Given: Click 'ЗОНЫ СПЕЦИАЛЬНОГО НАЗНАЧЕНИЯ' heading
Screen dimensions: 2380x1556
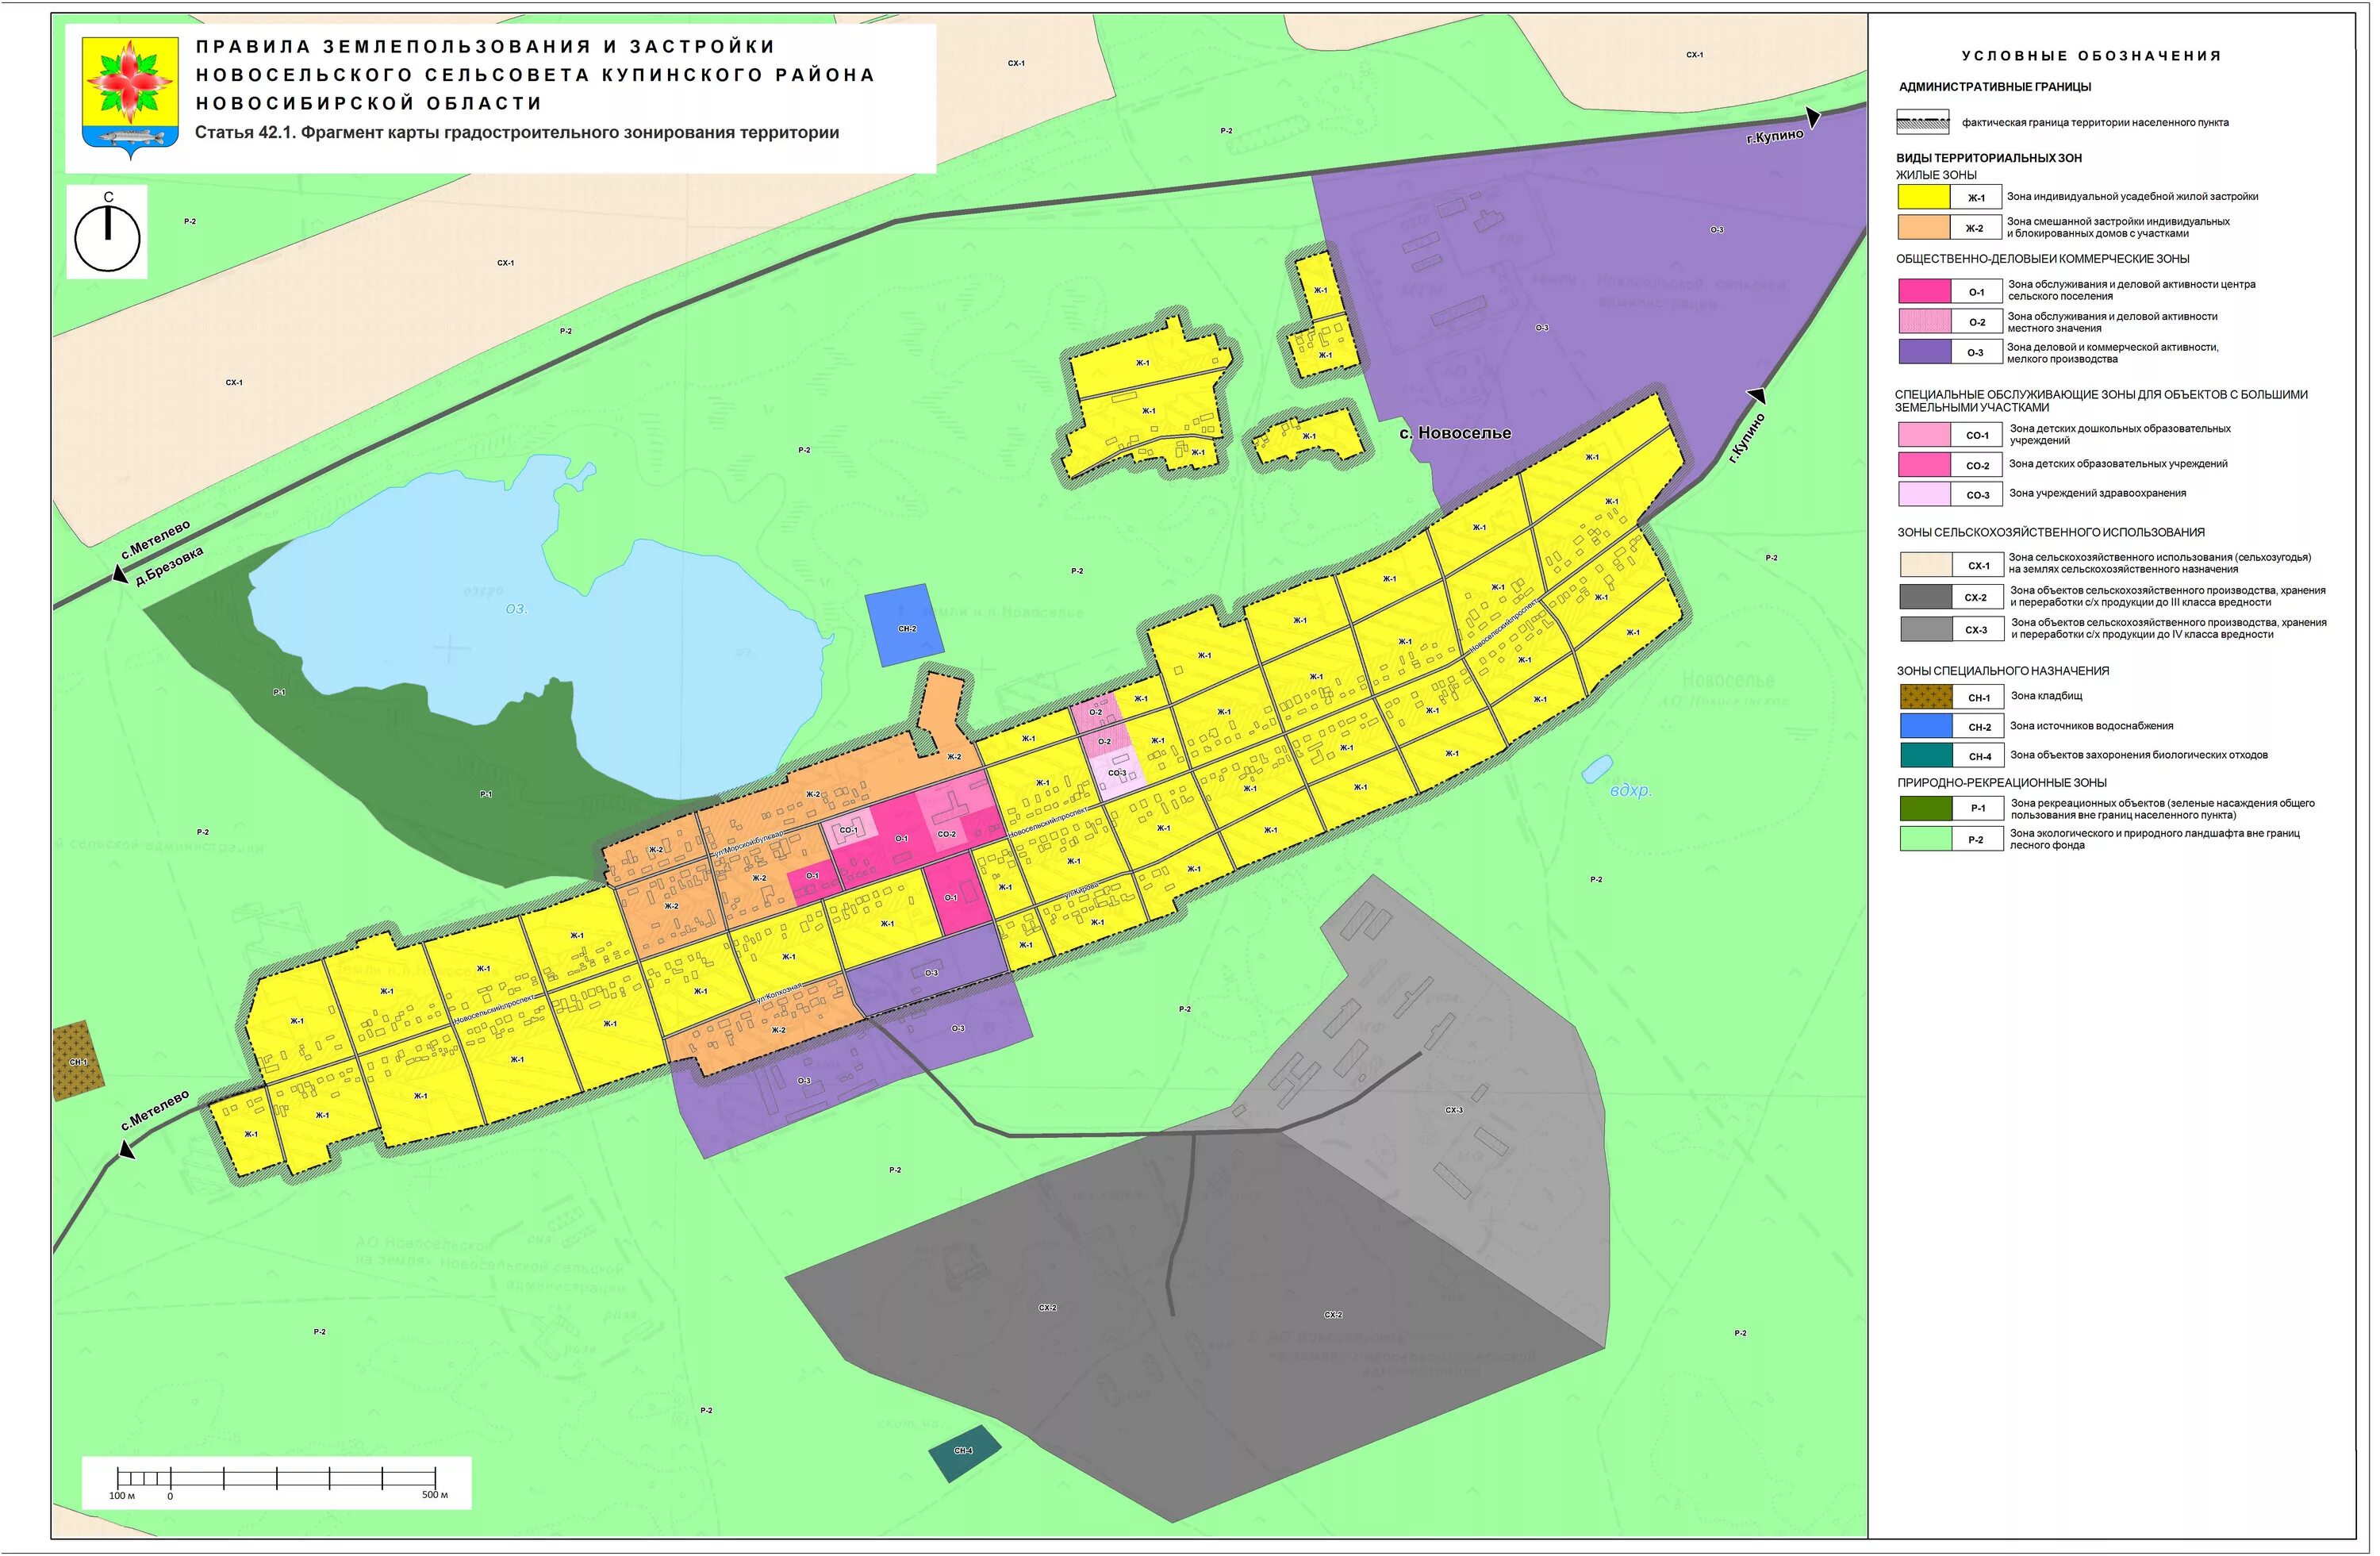Looking at the screenshot, I should click(x=2003, y=671).
